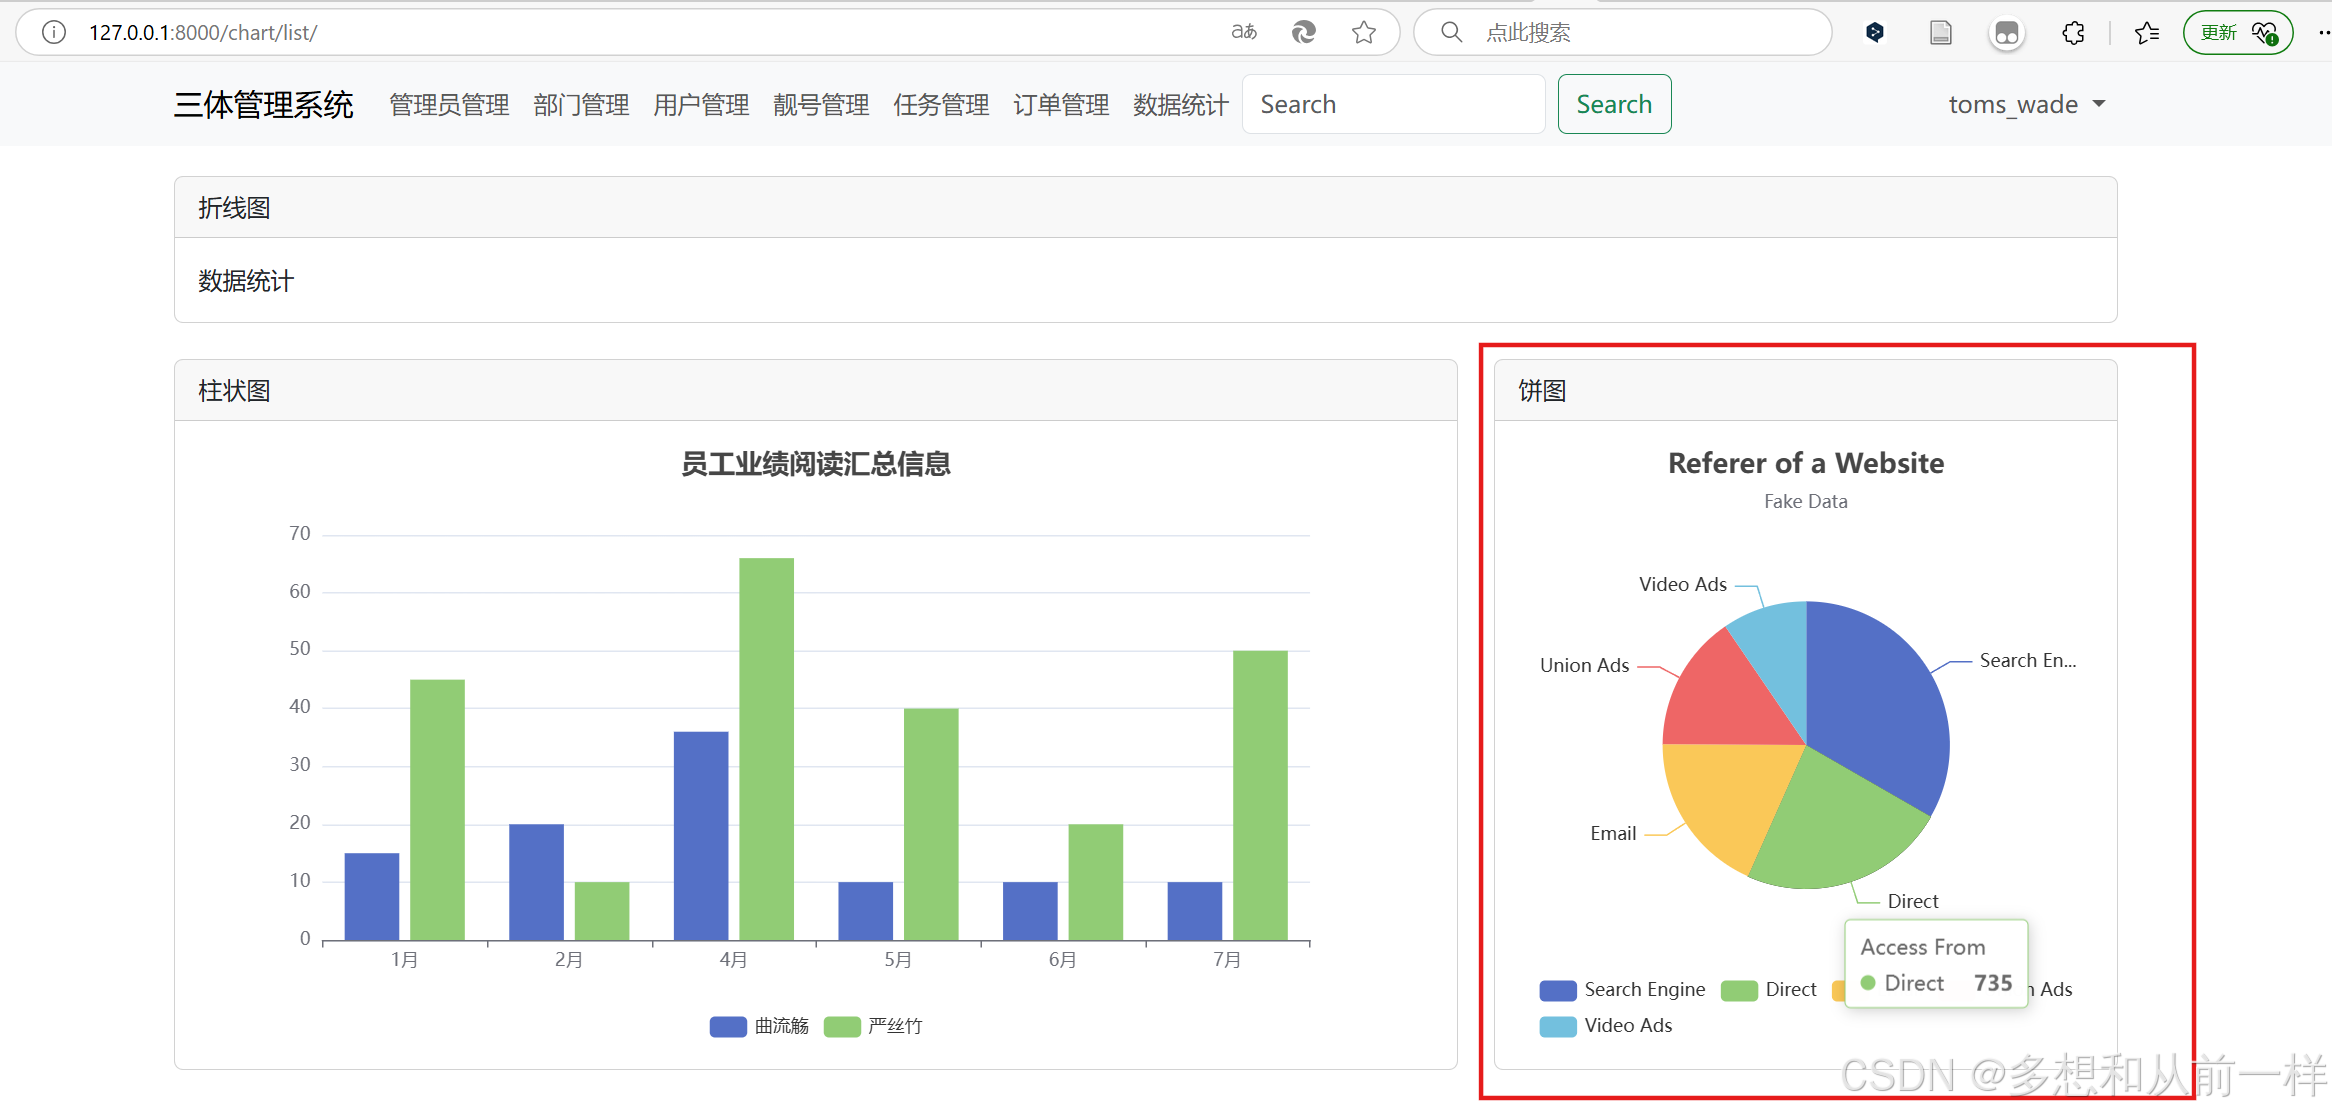Click the navbar Search input field
This screenshot has width=2332, height=1114.
1392,105
